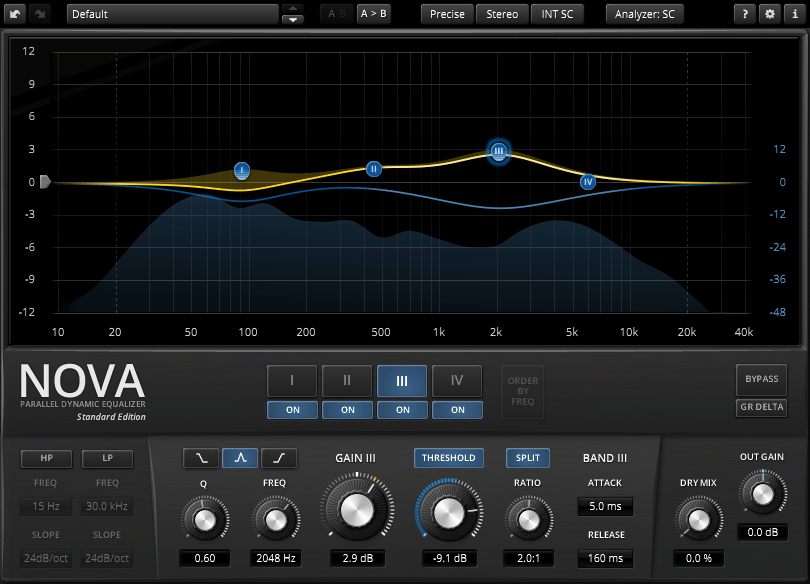Open the info icon
The height and width of the screenshot is (584, 810).
click(x=795, y=14)
